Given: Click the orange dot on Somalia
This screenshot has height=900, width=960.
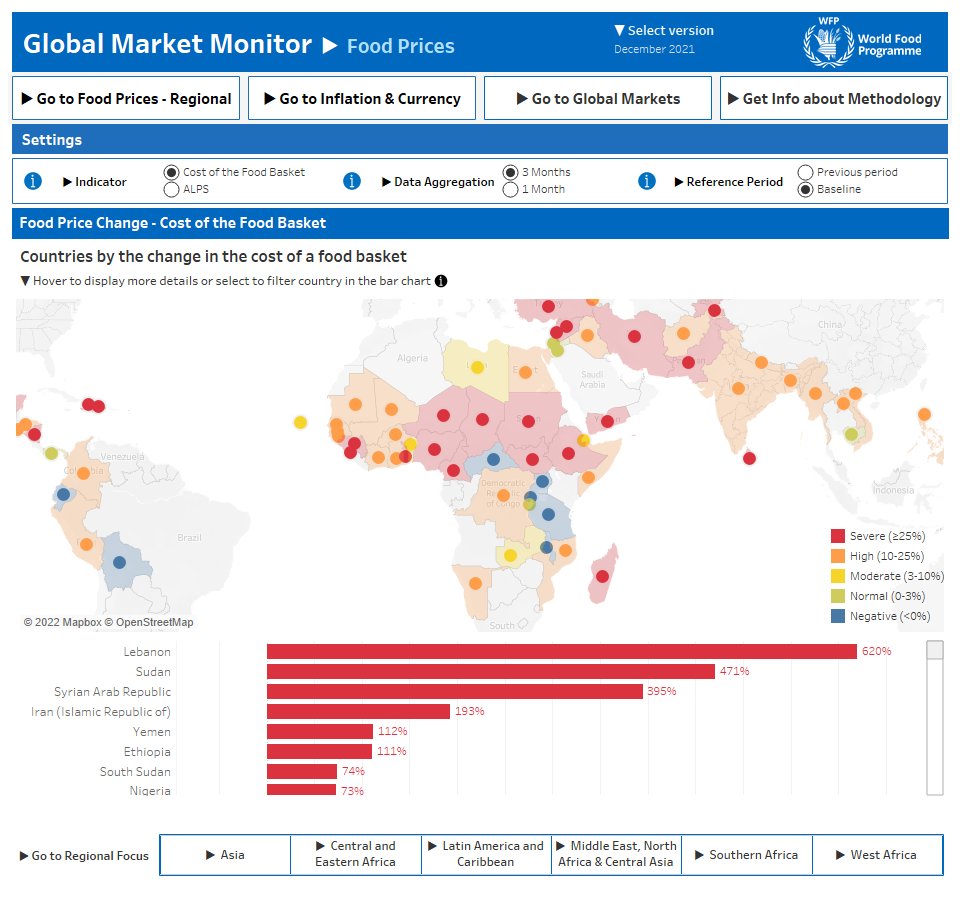Looking at the screenshot, I should tap(588, 477).
